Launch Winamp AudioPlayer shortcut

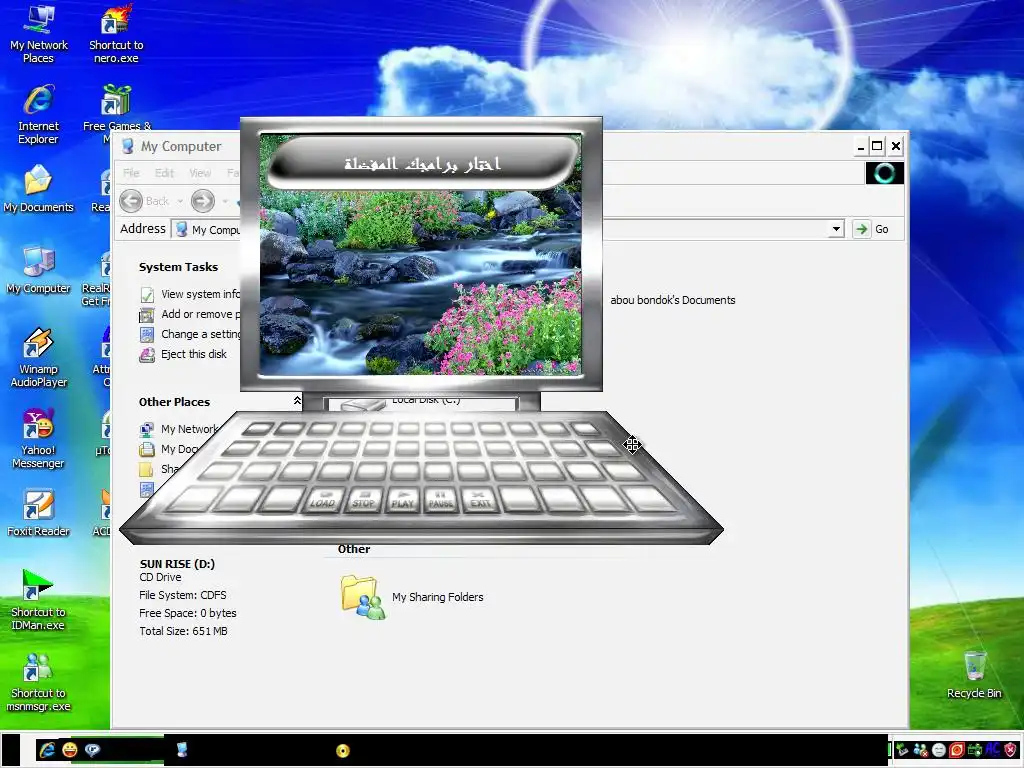tap(39, 358)
